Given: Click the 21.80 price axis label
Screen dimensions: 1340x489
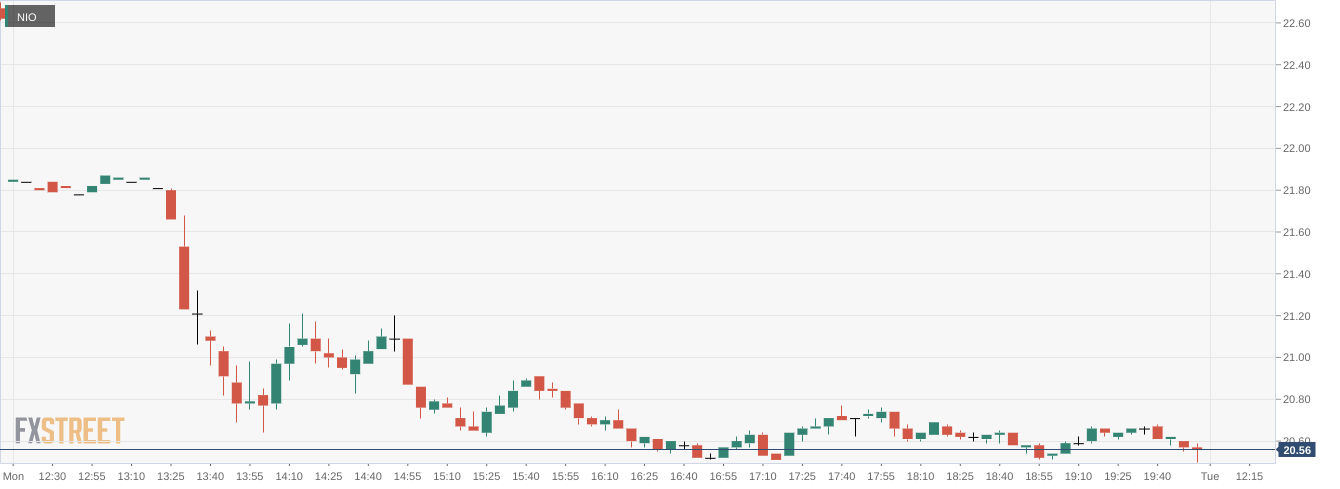Looking at the screenshot, I should point(1296,191).
